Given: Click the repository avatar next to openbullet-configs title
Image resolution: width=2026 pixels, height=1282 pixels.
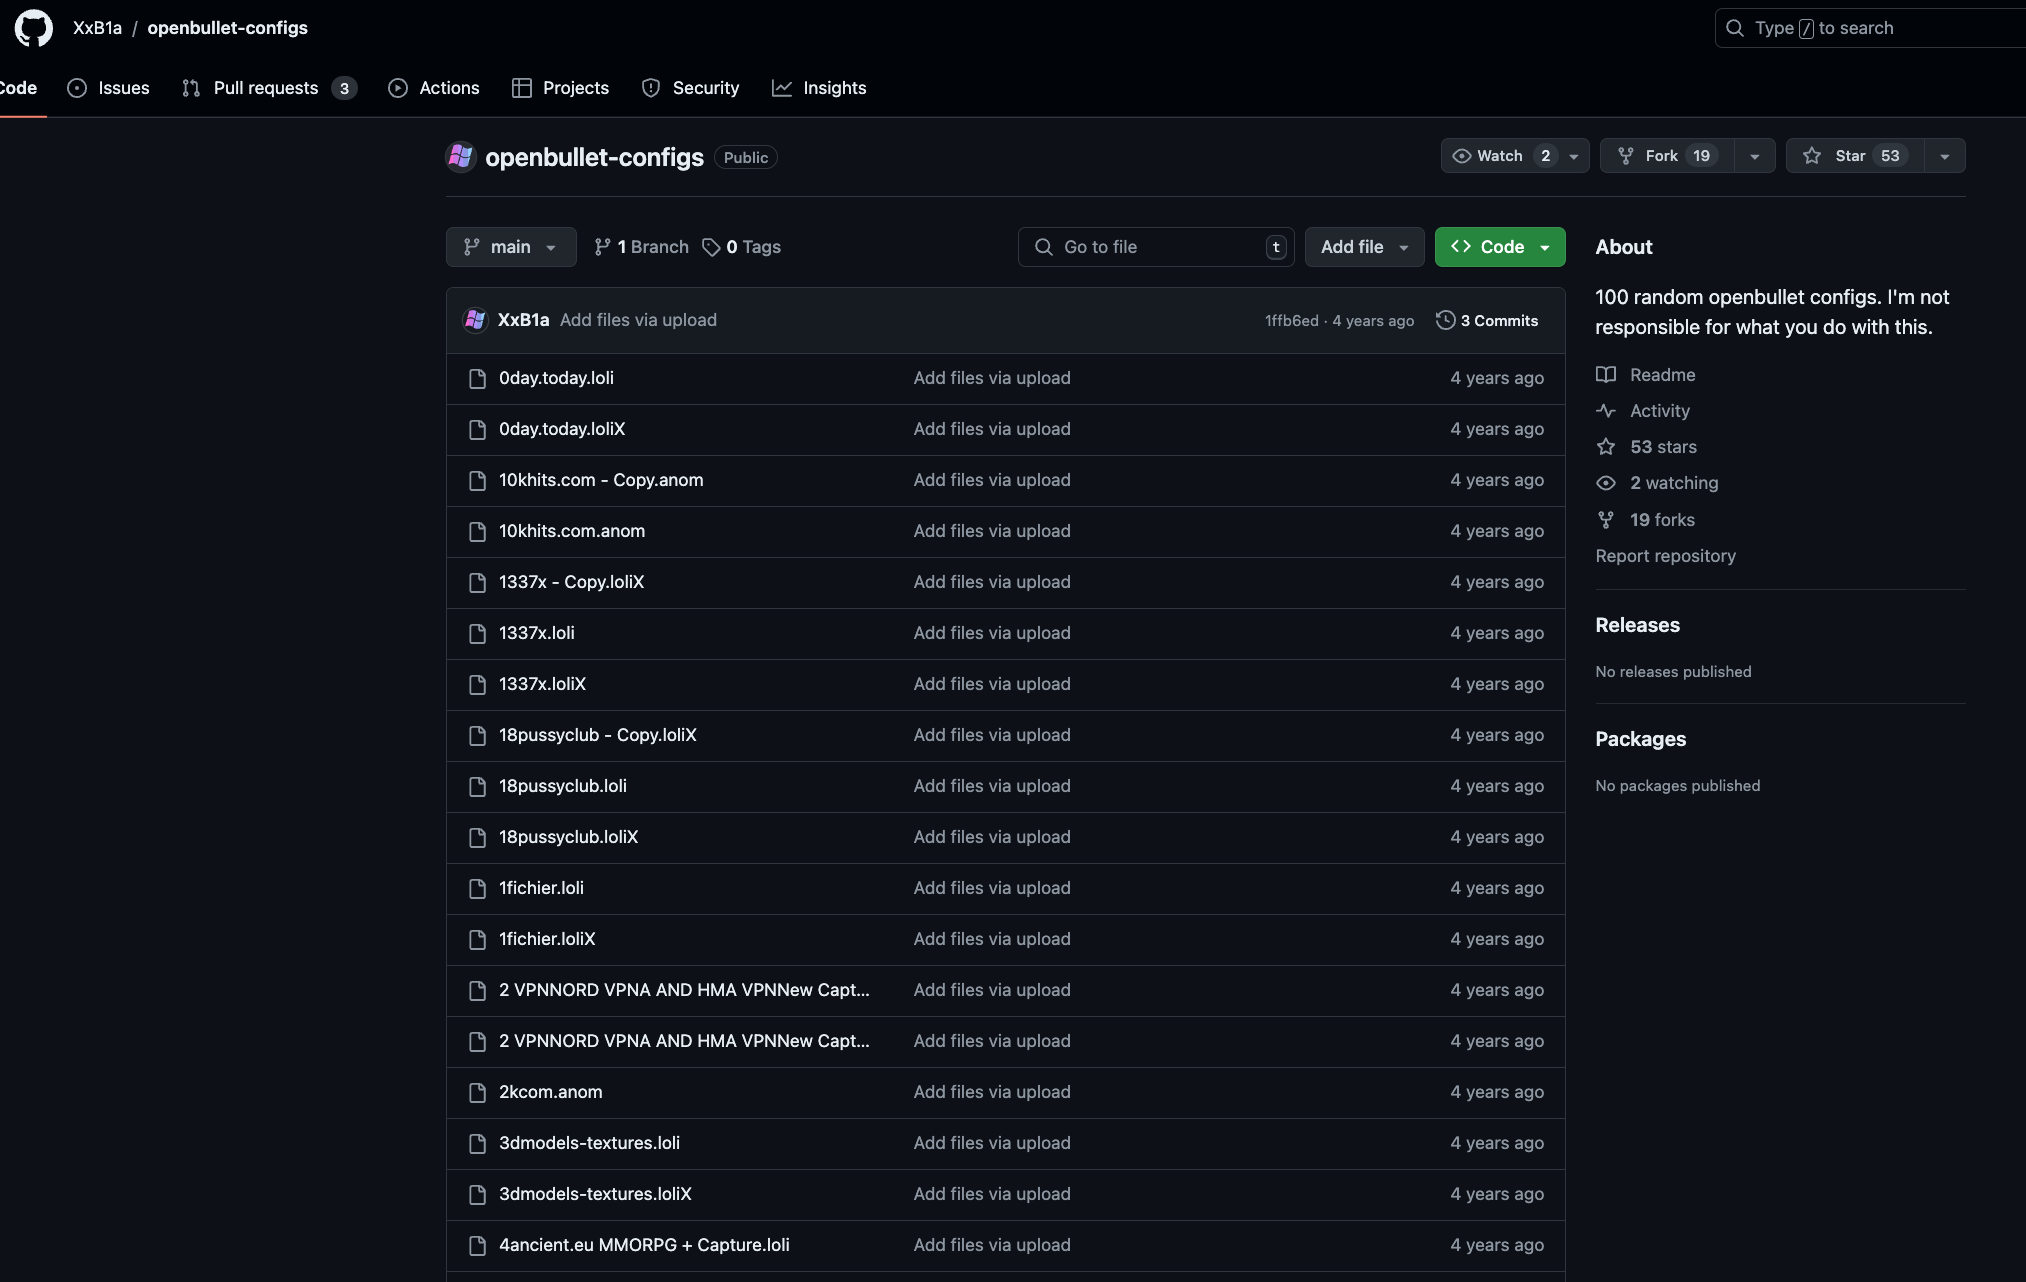Looking at the screenshot, I should 461,157.
